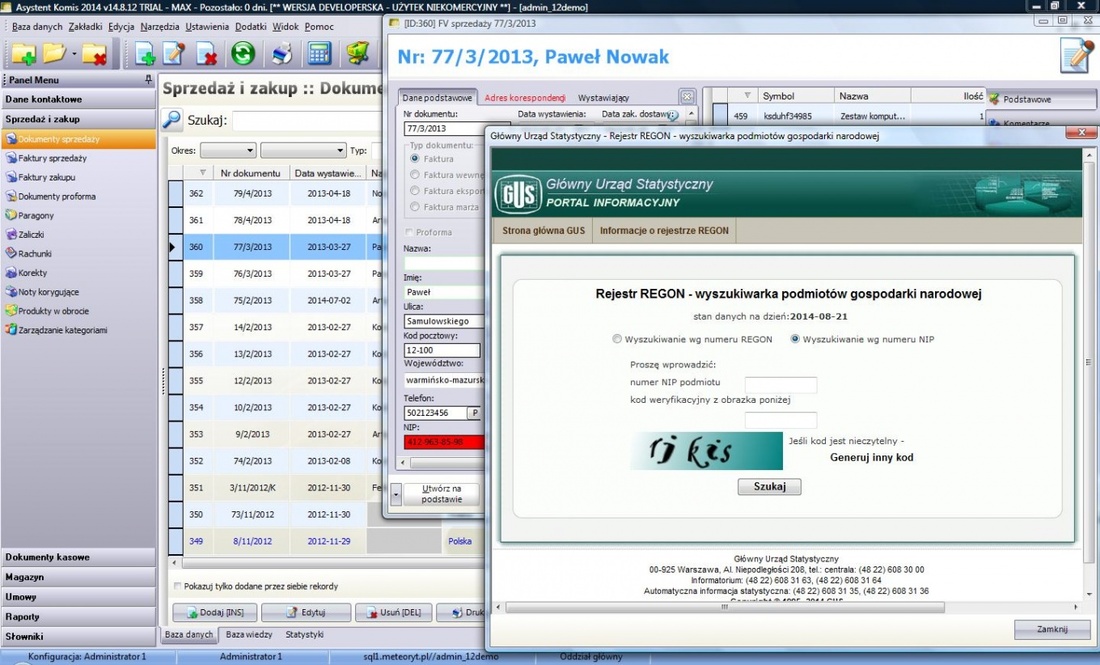This screenshot has width=1100, height=665.
Task: Open the dropdown arrow next to folder icon
Action: coord(74,54)
